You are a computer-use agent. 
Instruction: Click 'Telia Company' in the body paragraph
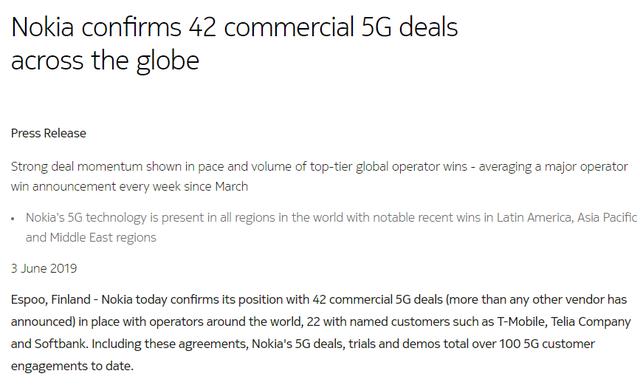pyautogui.click(x=591, y=322)
